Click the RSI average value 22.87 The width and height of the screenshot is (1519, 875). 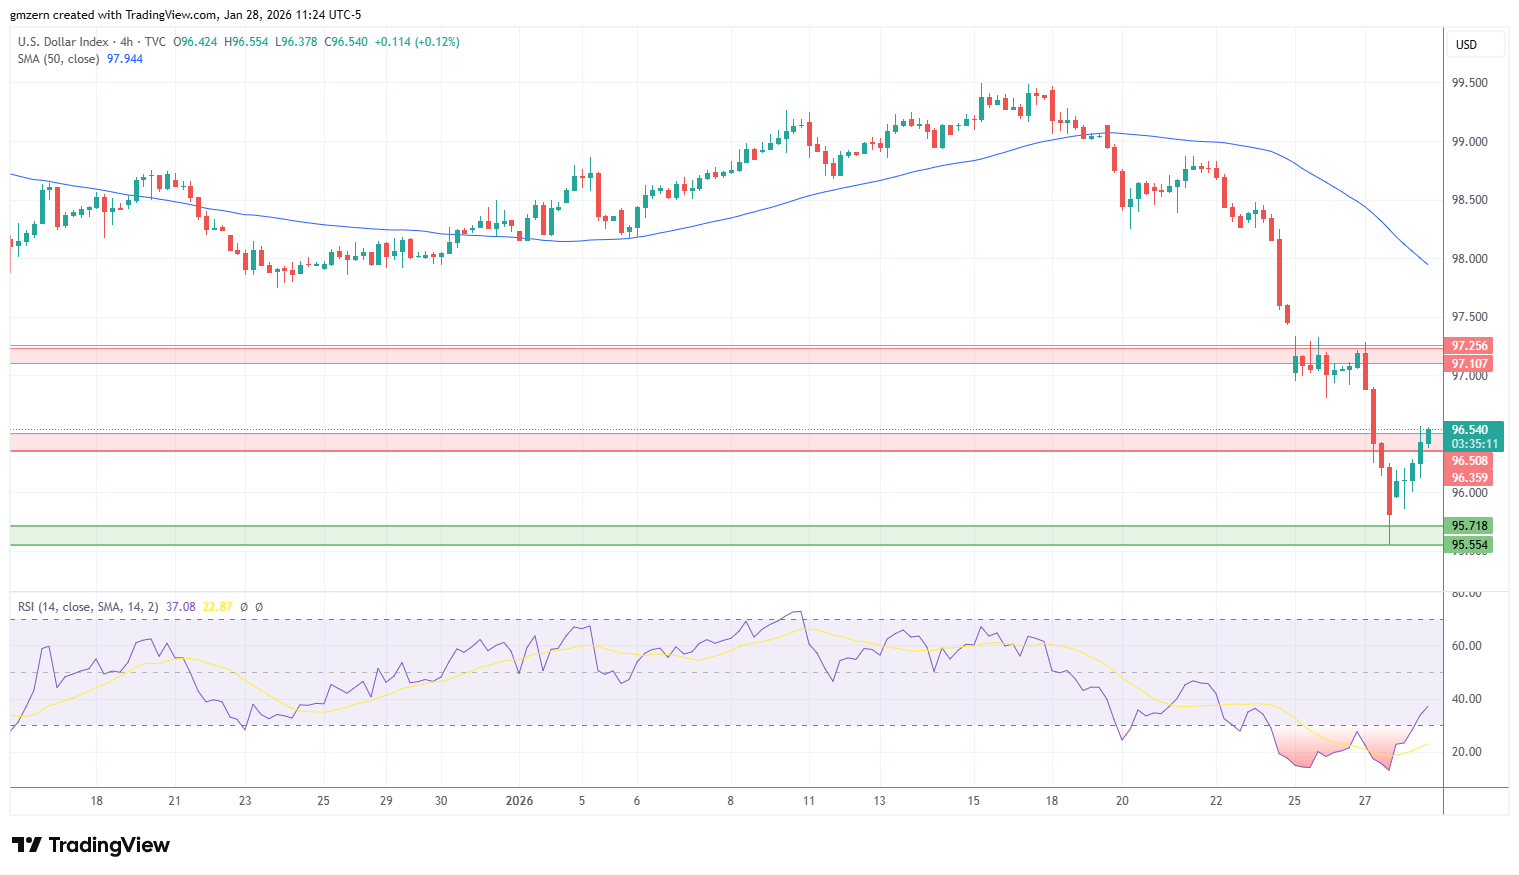[217, 607]
